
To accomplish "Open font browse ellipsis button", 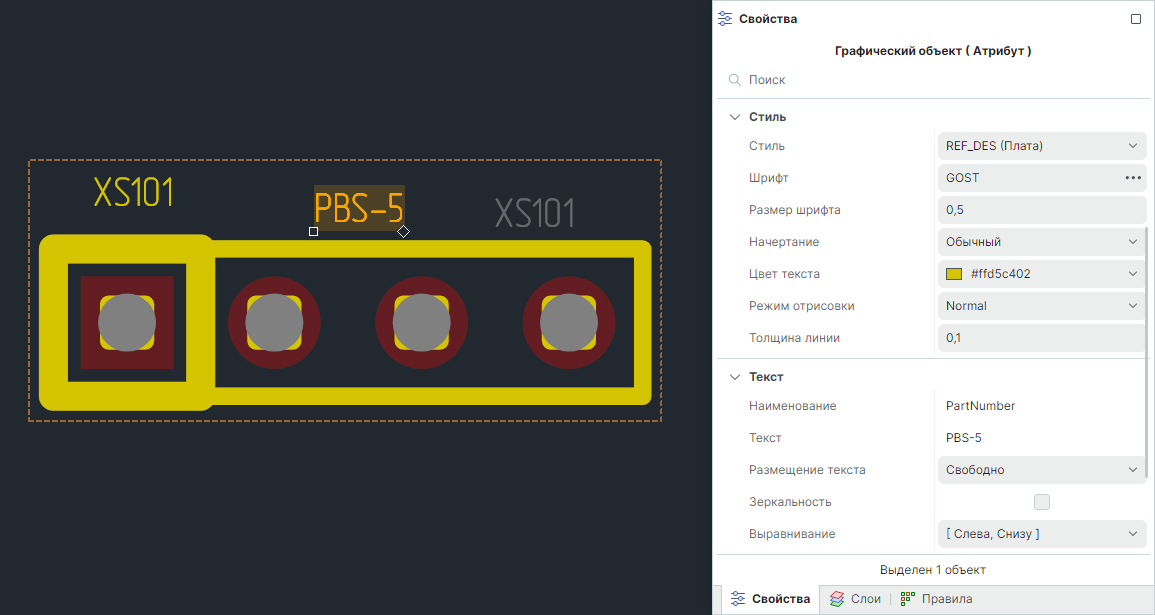I will [x=1133, y=178].
